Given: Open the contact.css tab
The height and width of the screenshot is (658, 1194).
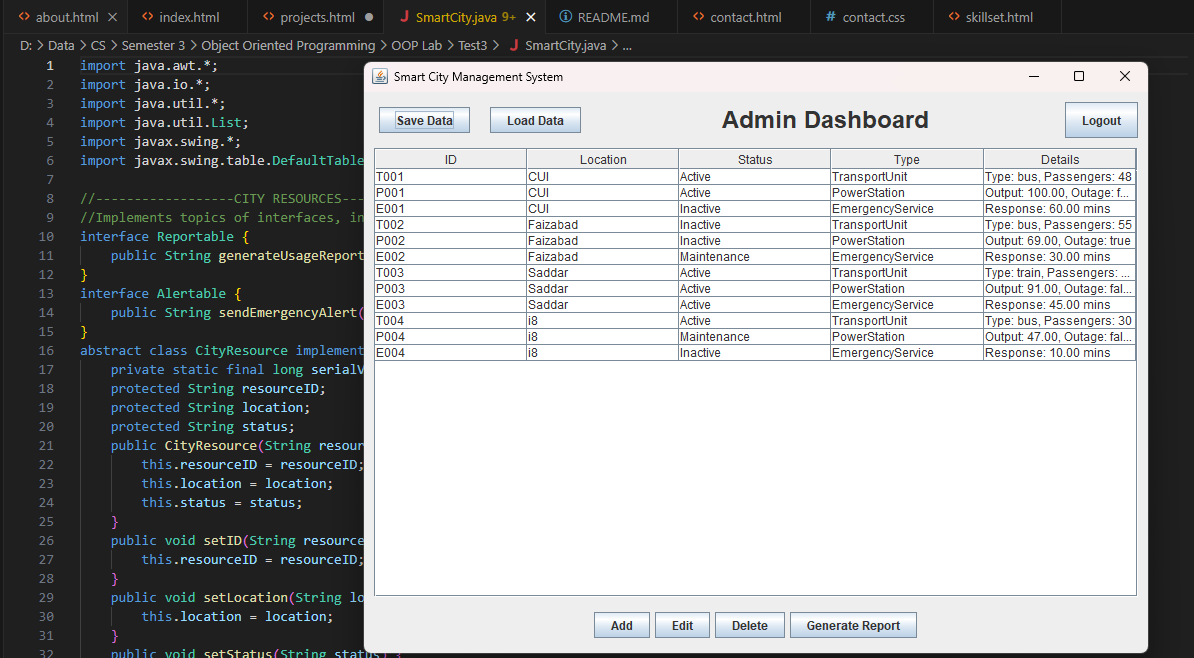Looking at the screenshot, I should [873, 17].
